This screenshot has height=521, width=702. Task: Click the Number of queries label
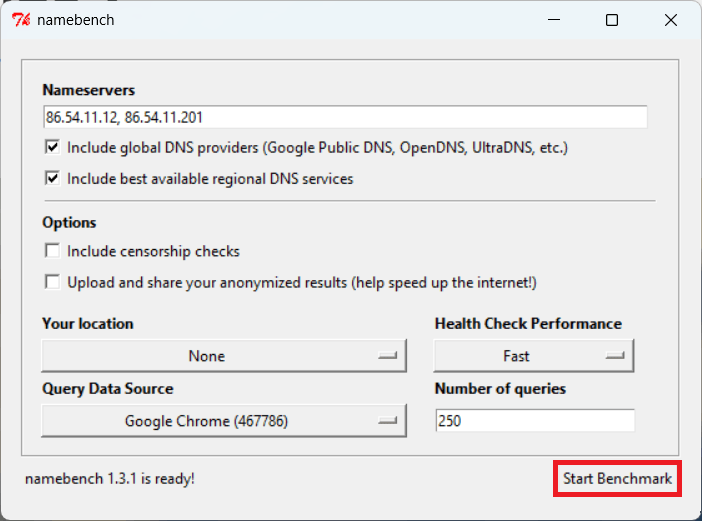click(x=500, y=389)
